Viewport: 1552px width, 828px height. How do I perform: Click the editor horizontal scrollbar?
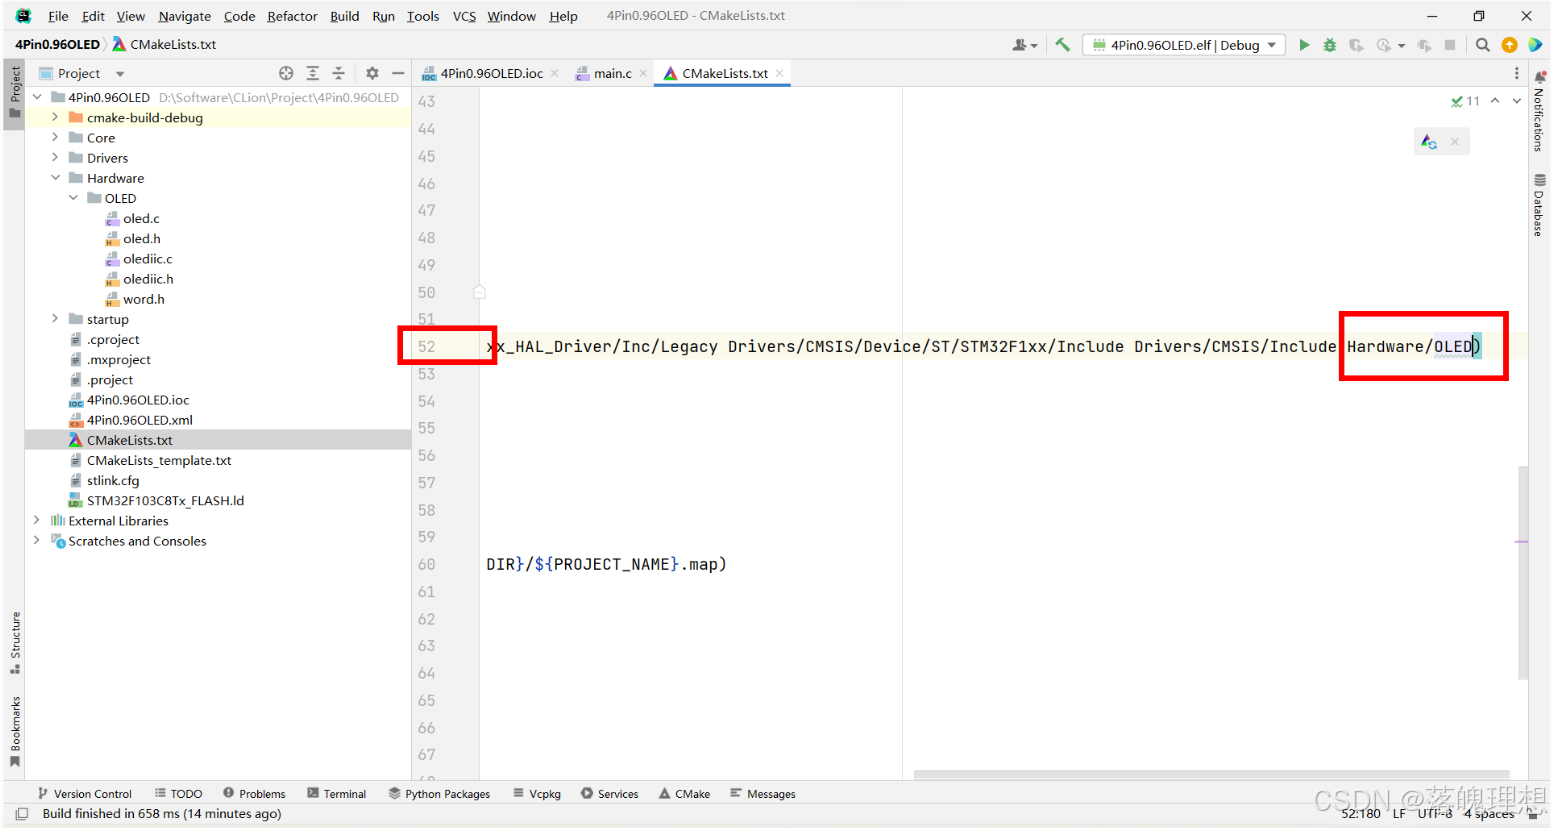click(1211, 775)
